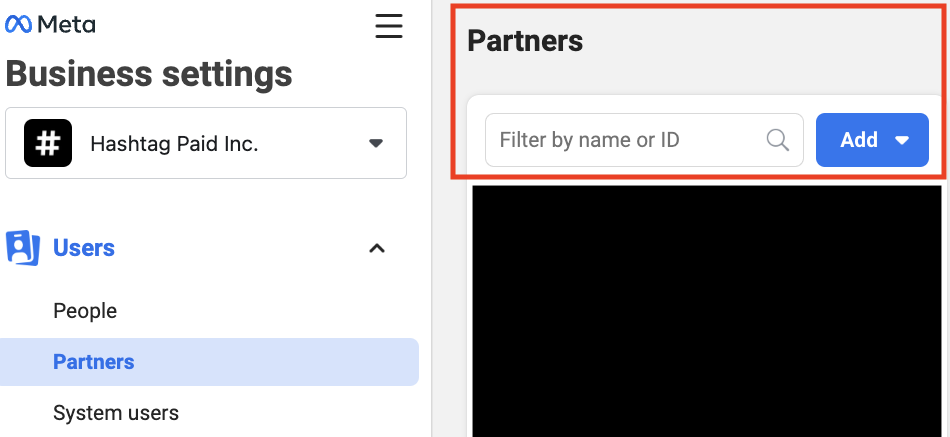950x437 pixels.
Task: Click the vertical divider beside the sidebar
Action: pos(431,300)
